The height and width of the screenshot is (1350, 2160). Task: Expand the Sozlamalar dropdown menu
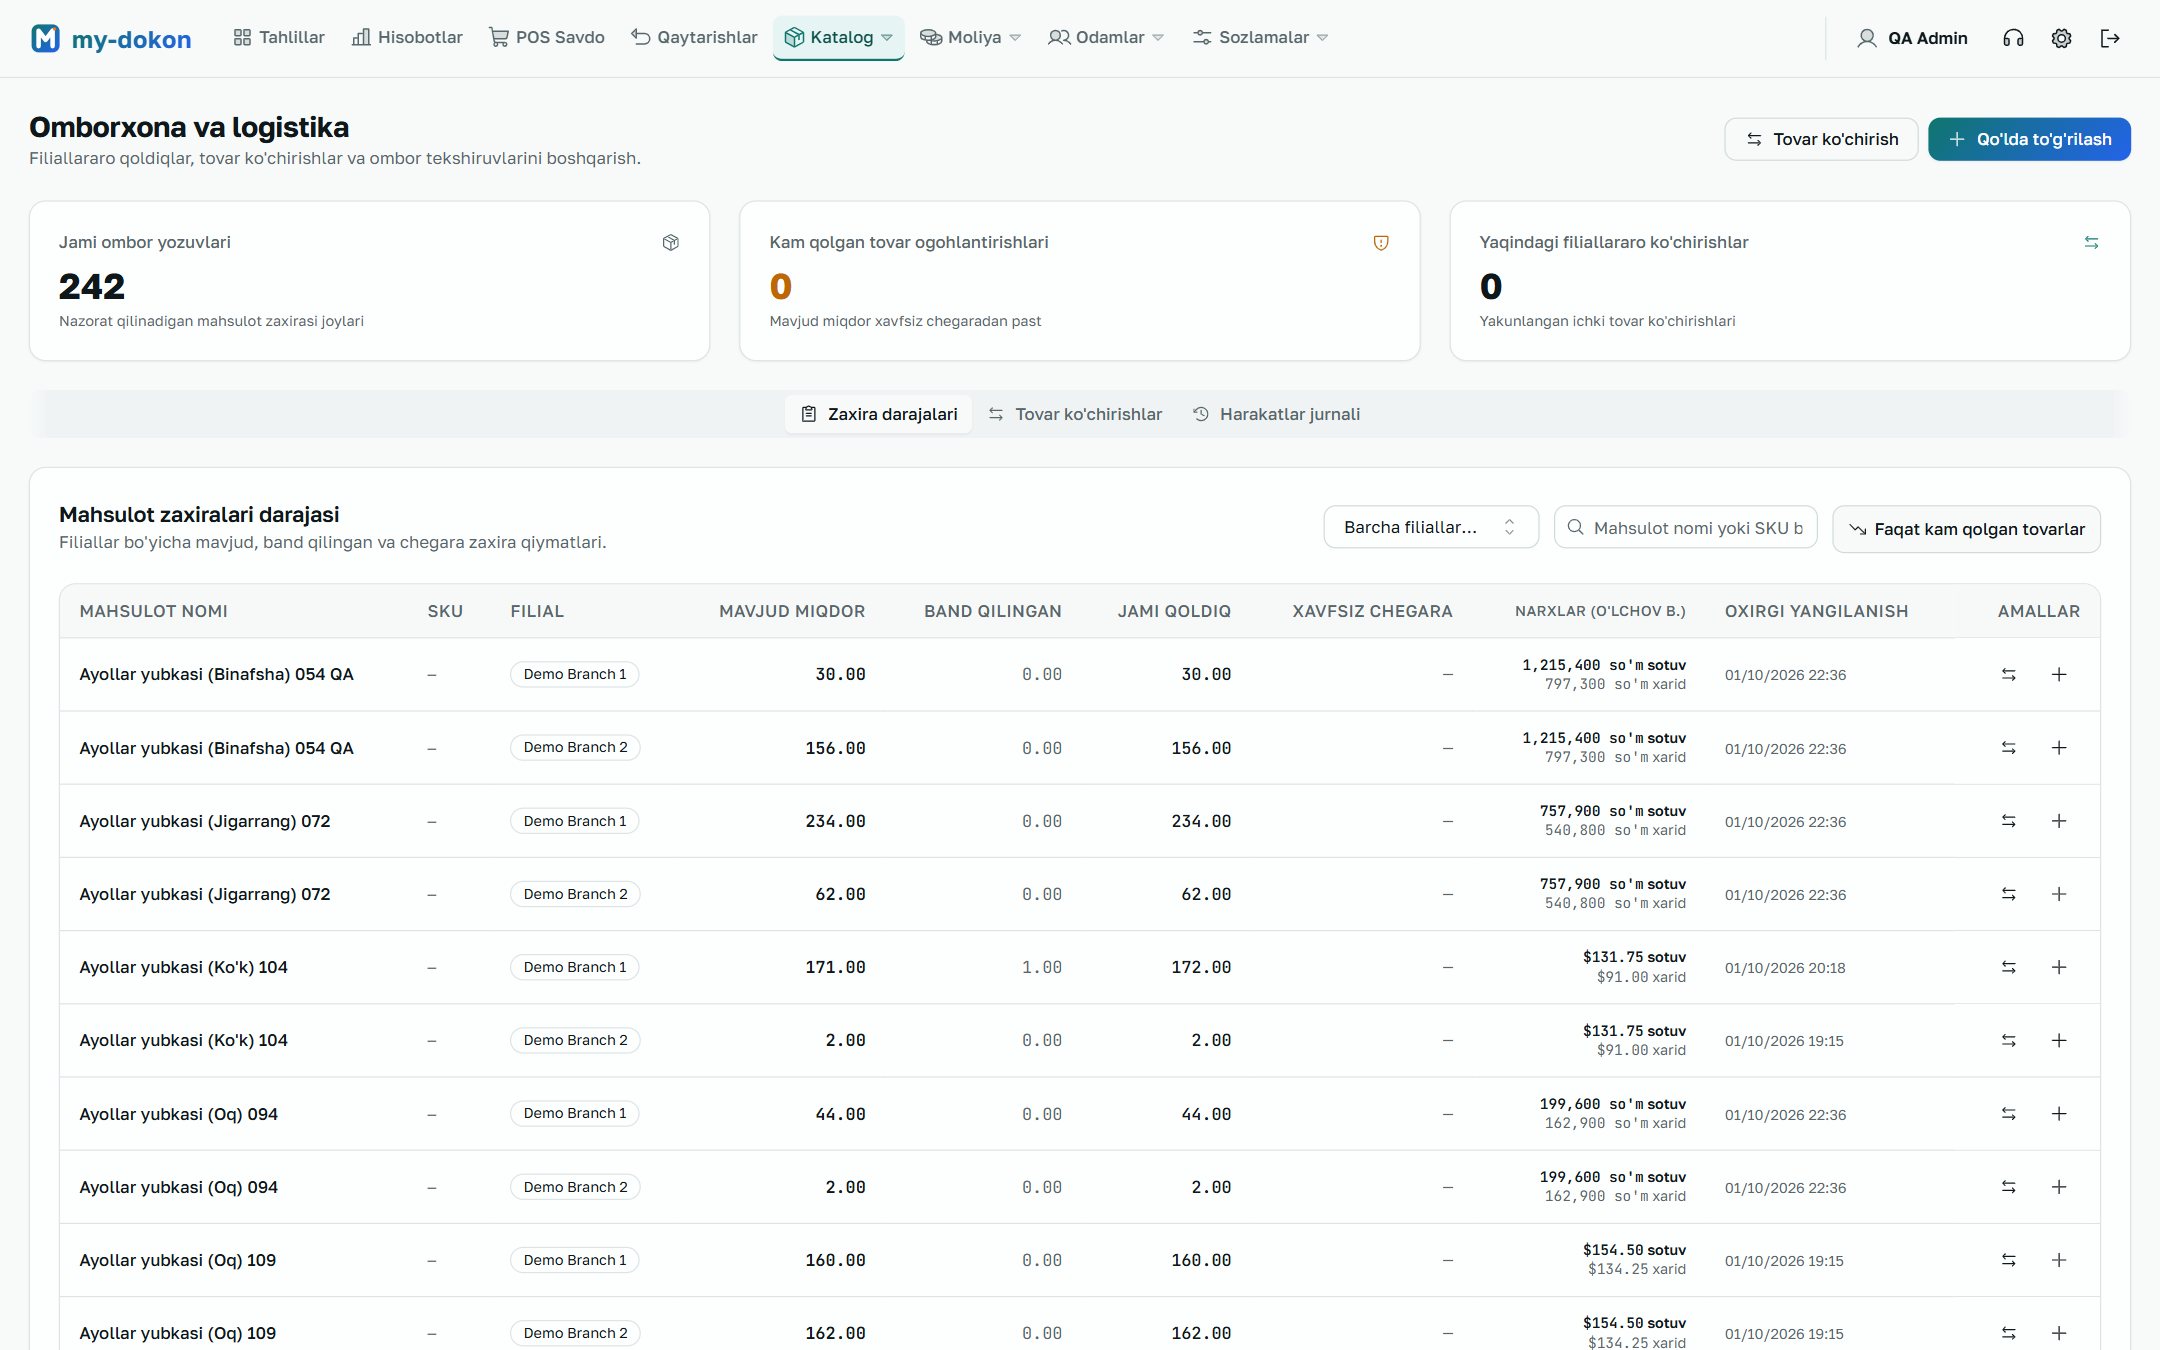point(1260,38)
